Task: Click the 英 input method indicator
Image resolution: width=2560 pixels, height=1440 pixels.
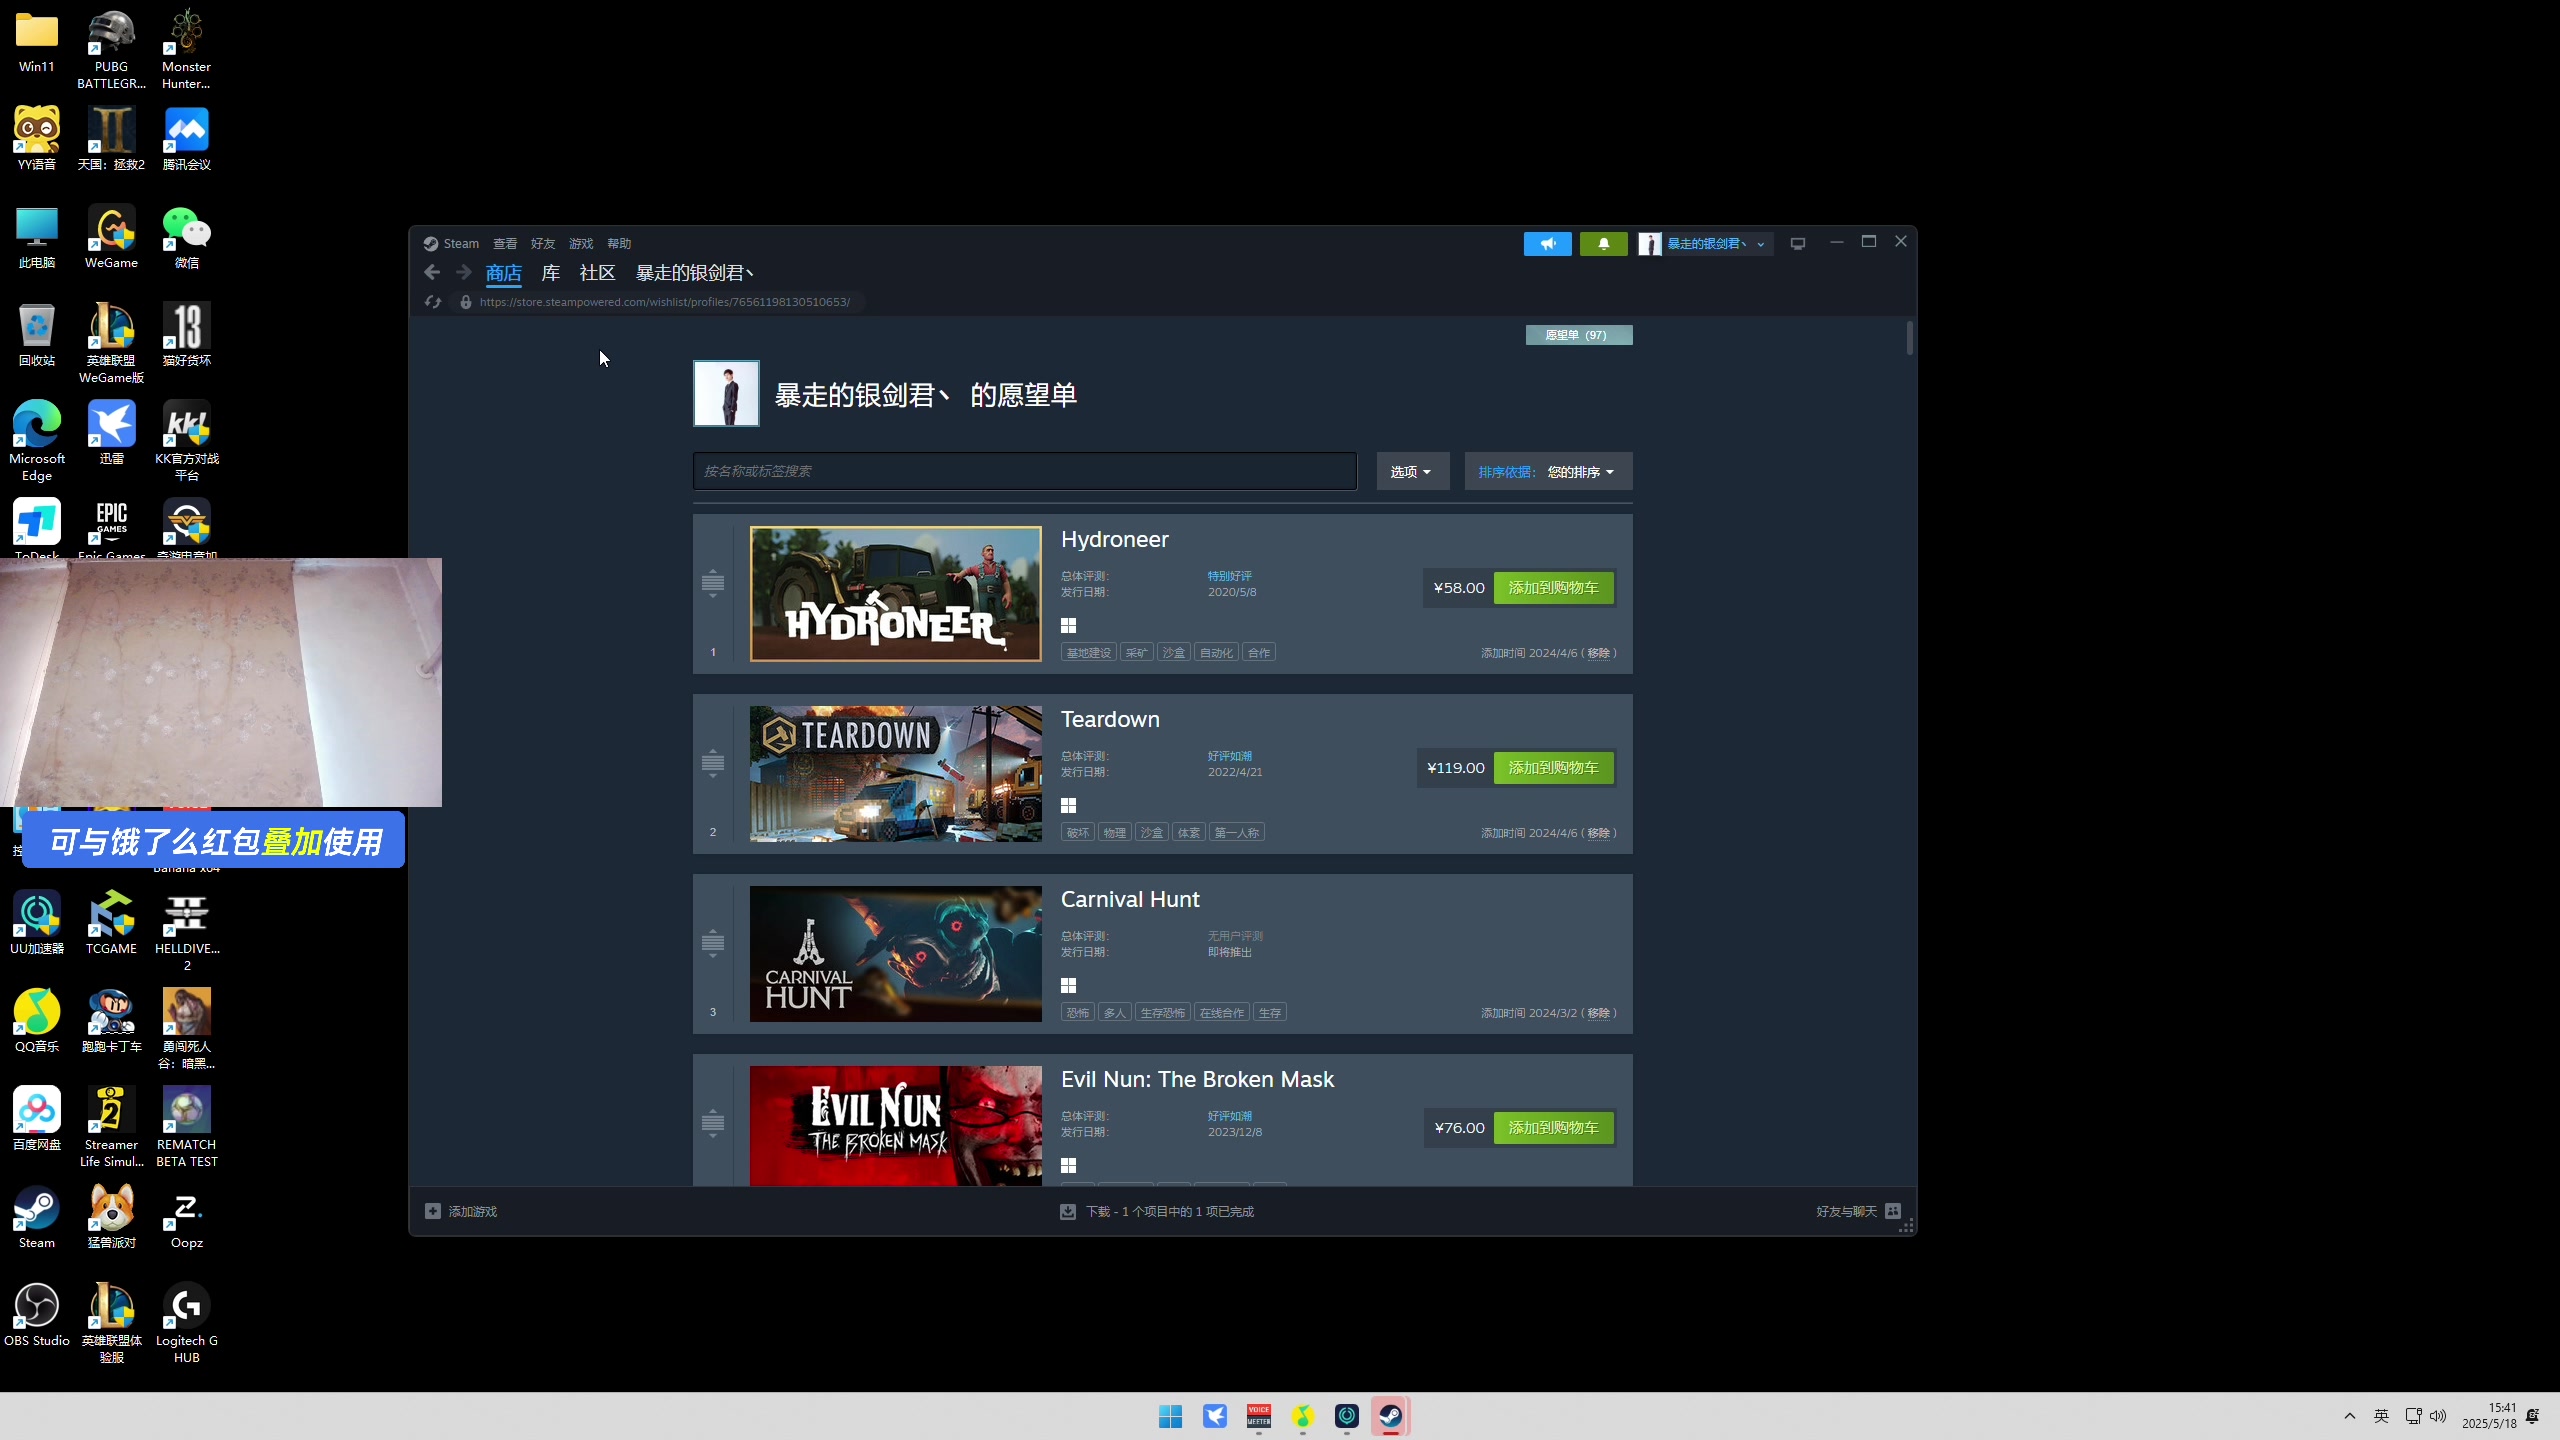Action: [2382, 1416]
